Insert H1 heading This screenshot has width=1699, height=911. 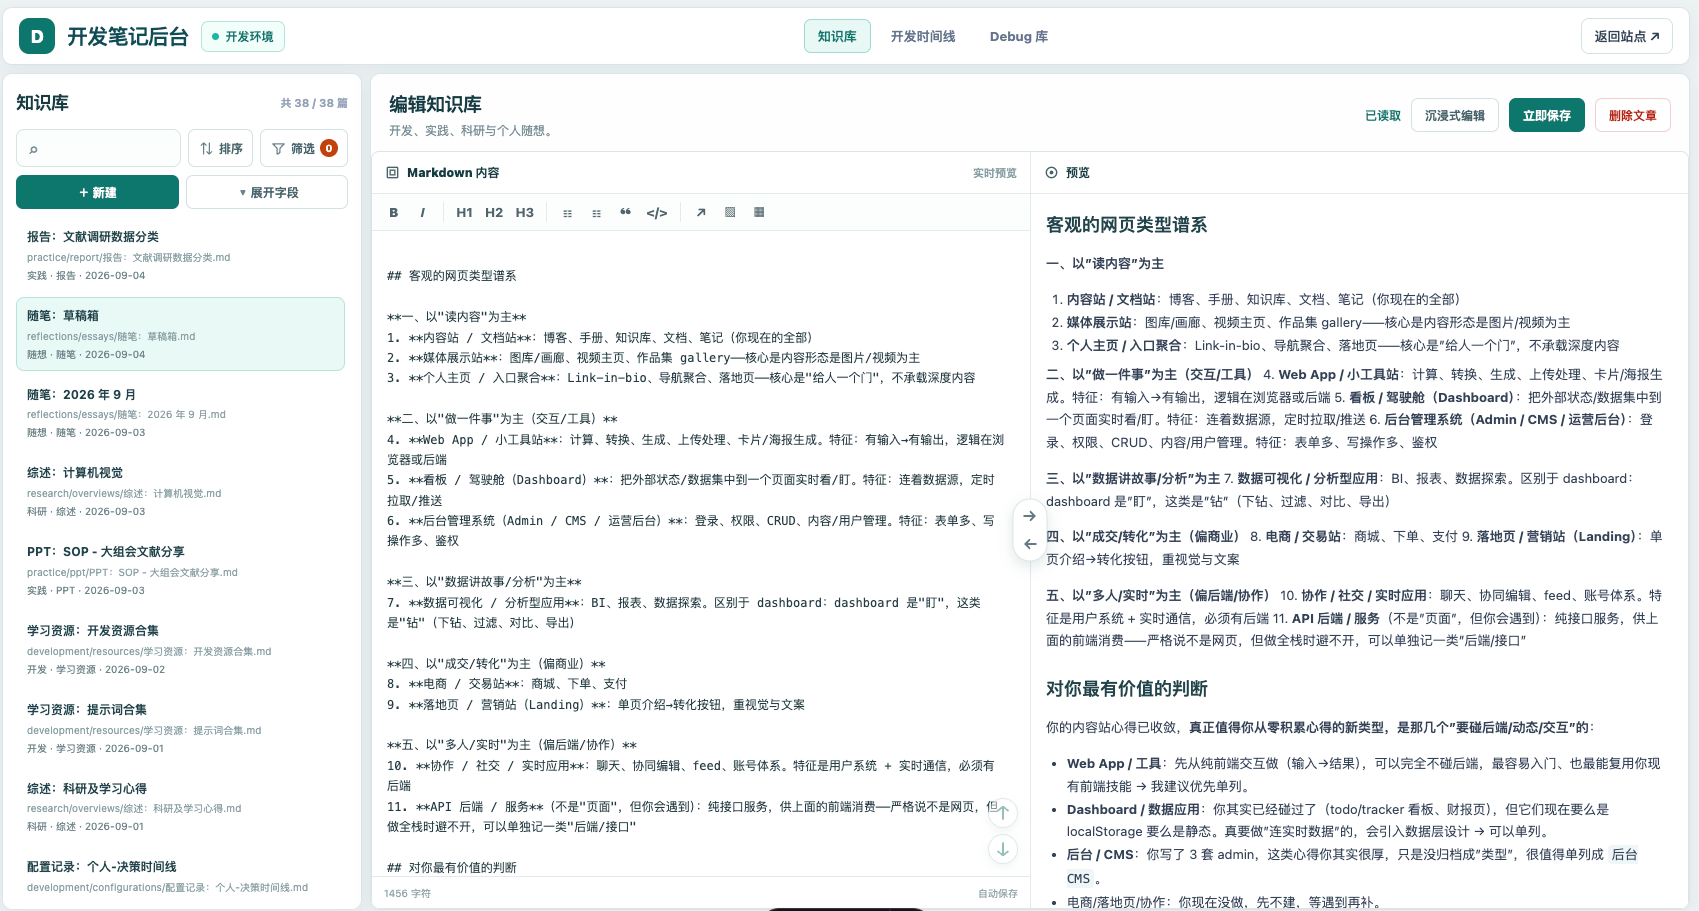click(x=464, y=213)
